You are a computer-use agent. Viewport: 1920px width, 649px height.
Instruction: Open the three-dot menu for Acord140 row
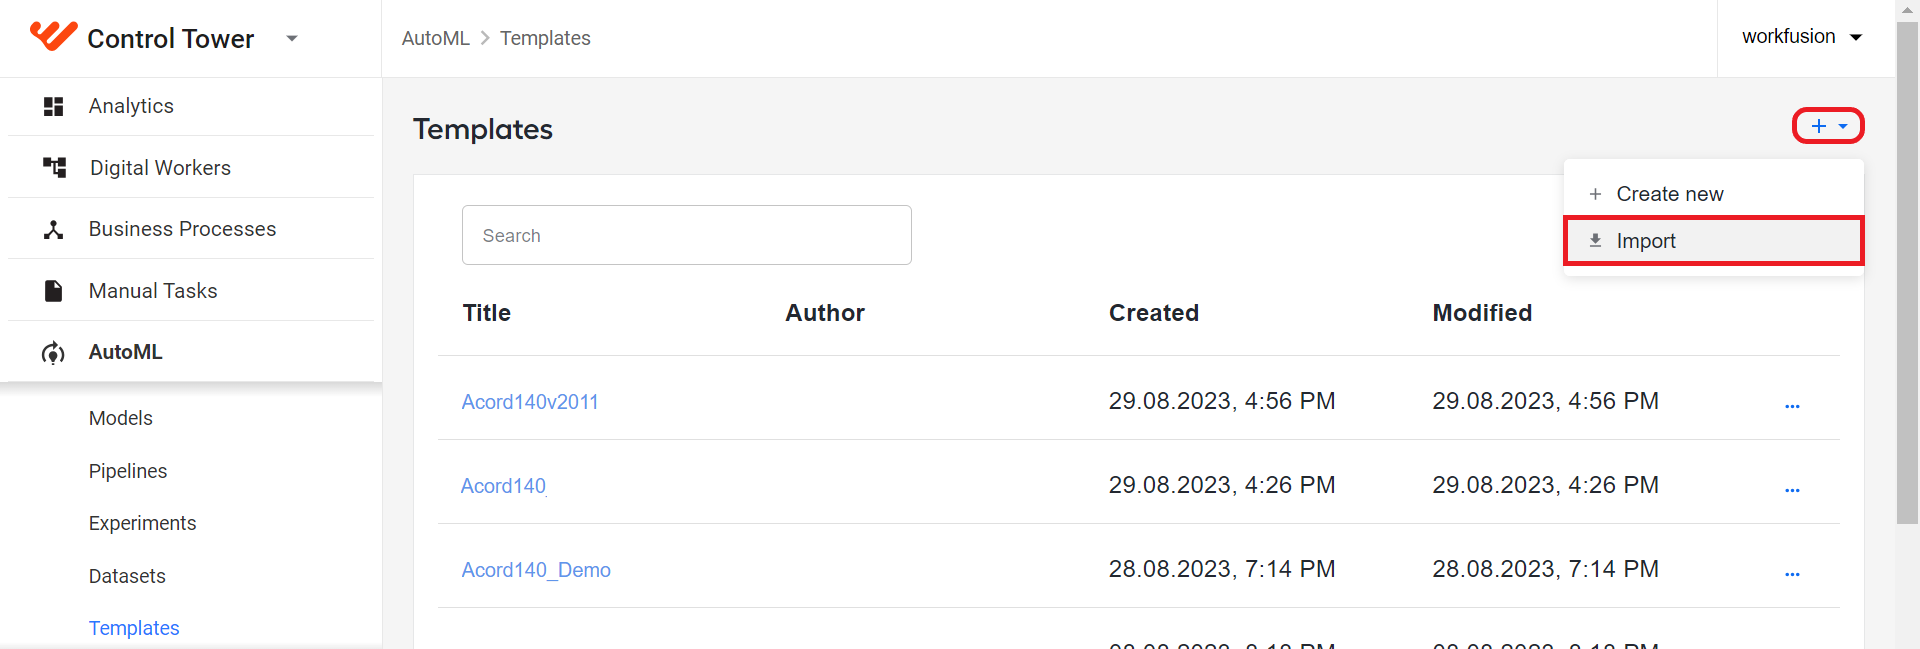pos(1792,490)
